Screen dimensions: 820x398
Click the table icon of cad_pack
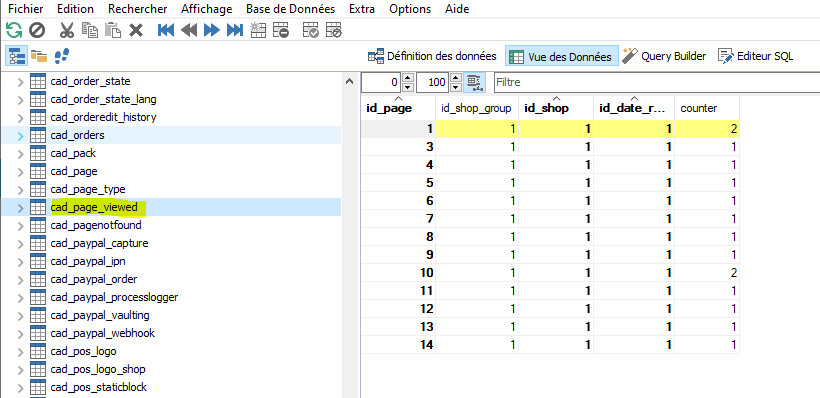pos(38,153)
